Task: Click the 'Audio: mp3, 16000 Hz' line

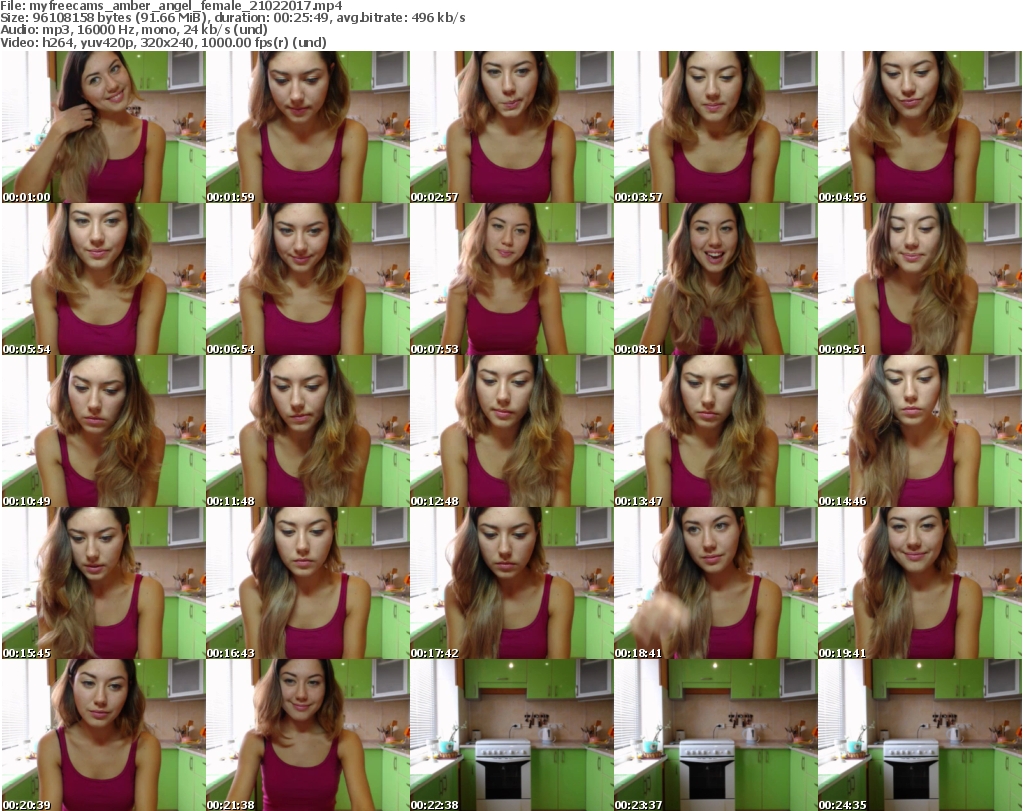Action: point(134,30)
